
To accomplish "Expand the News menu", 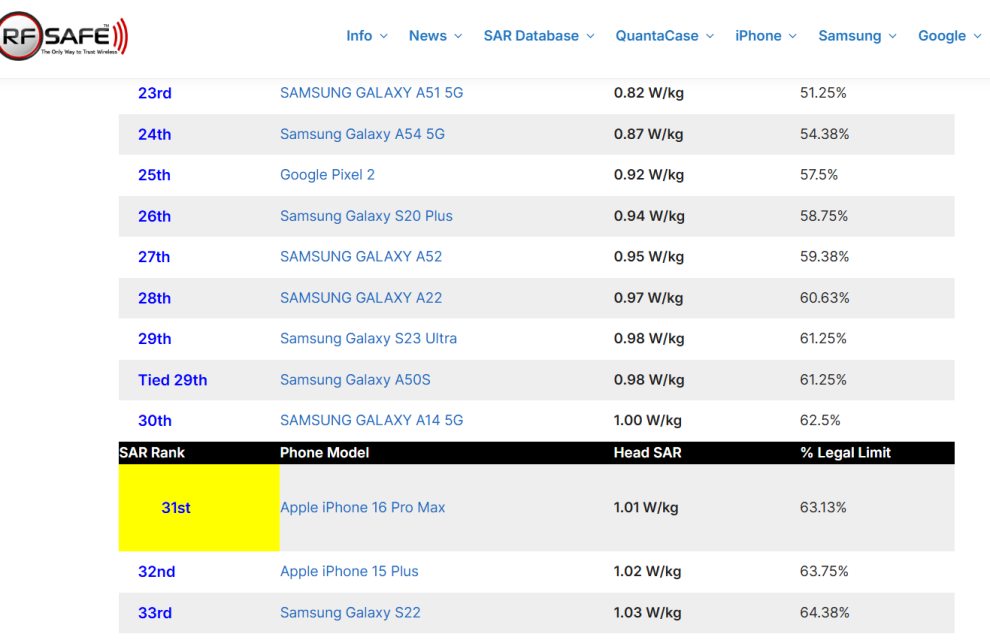I will coord(435,36).
